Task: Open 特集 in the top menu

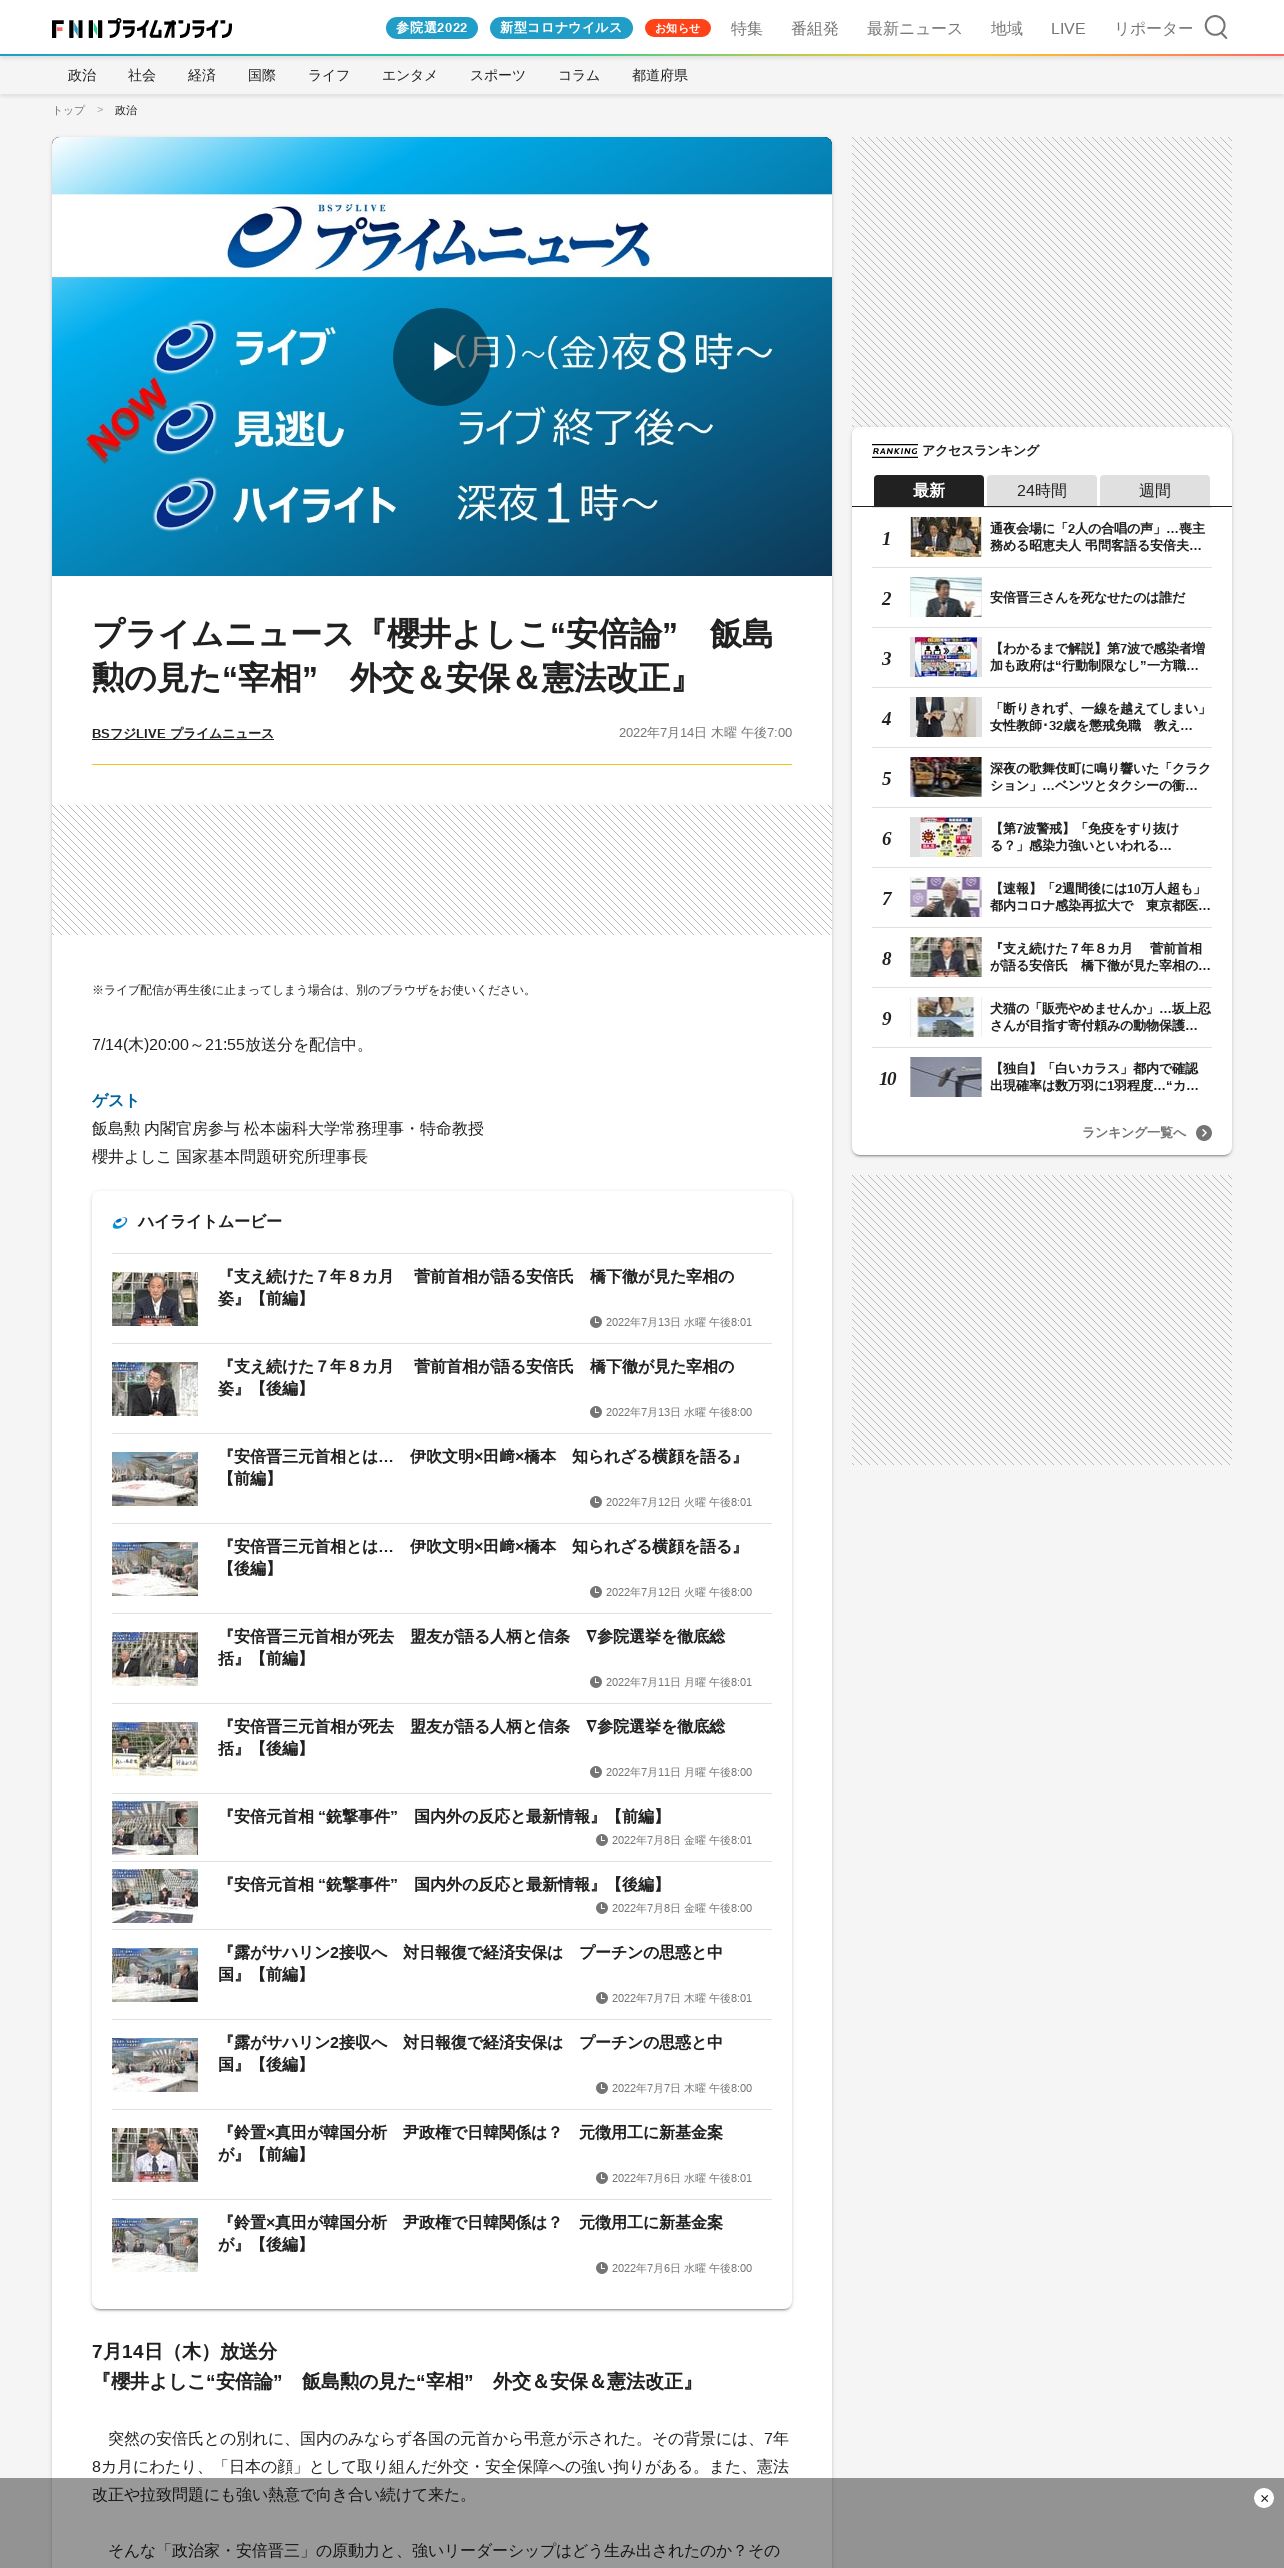Action: [746, 29]
